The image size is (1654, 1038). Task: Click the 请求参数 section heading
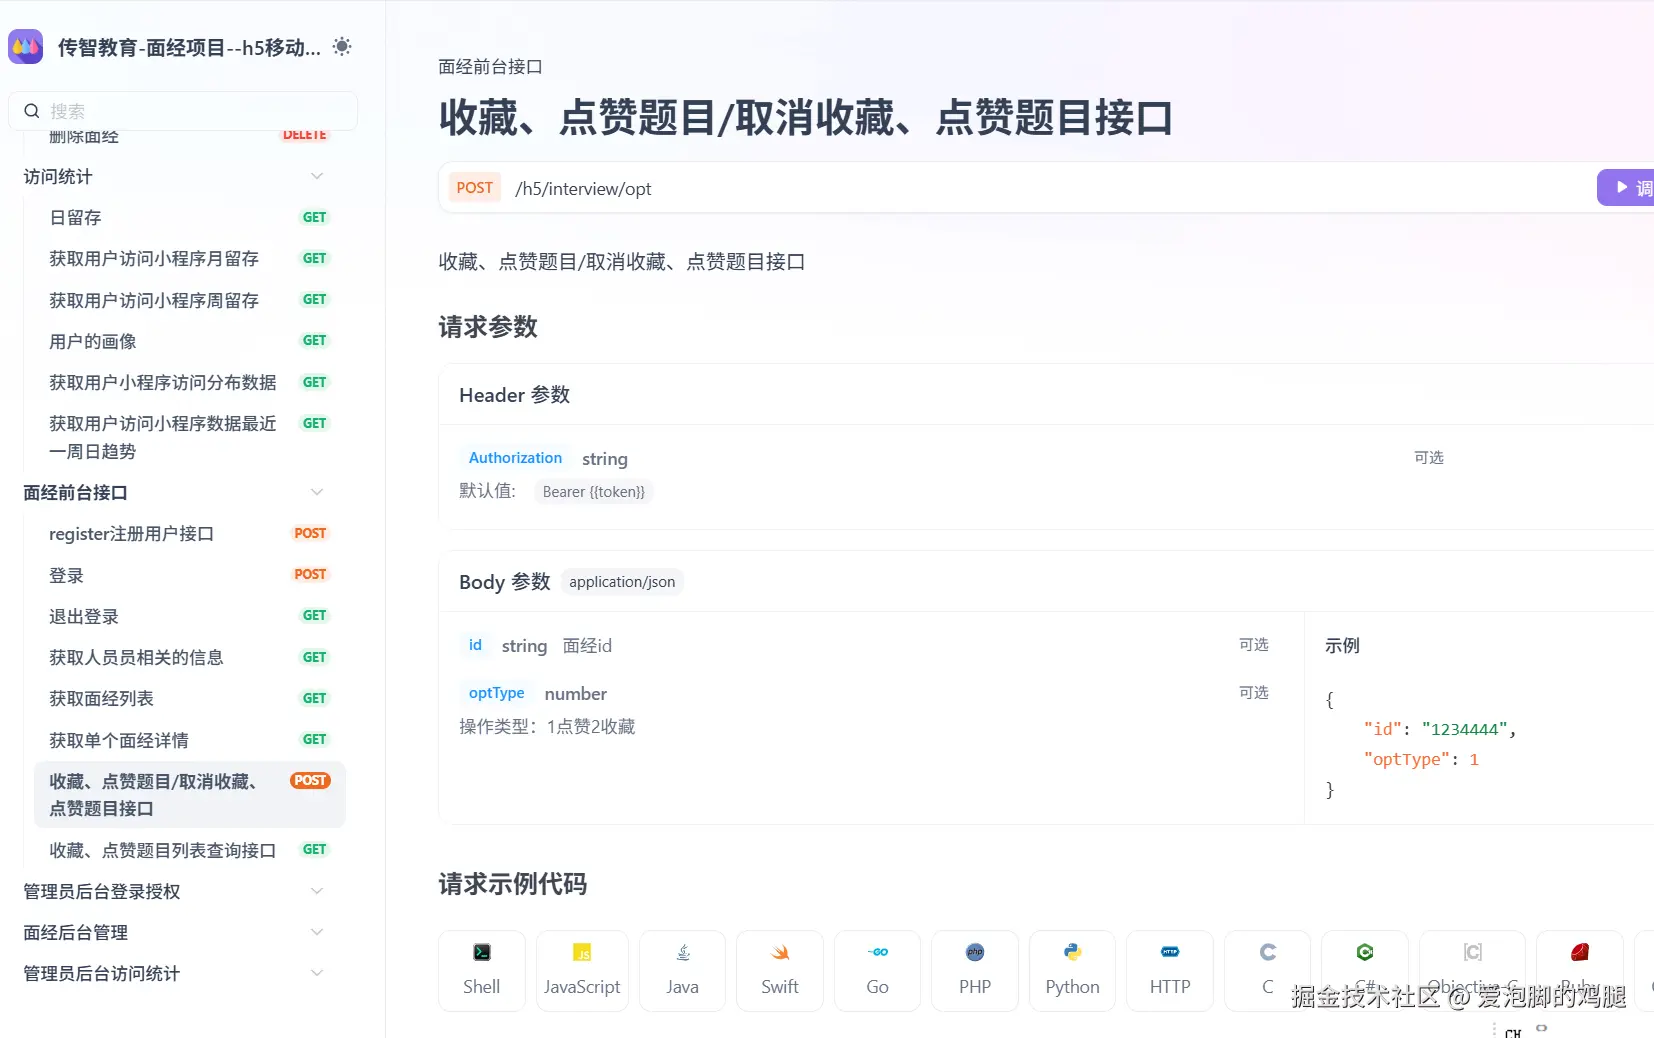pyautogui.click(x=488, y=327)
